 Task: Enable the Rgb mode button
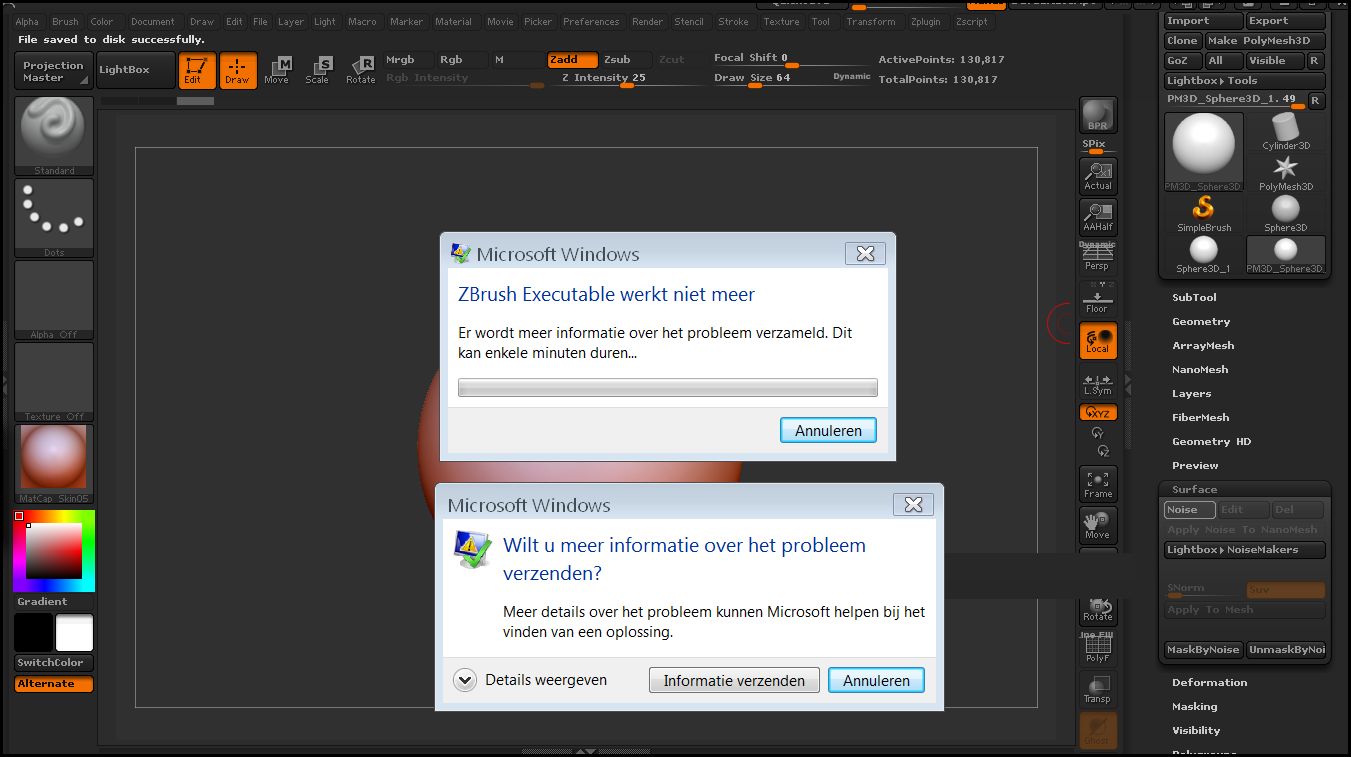(463, 60)
